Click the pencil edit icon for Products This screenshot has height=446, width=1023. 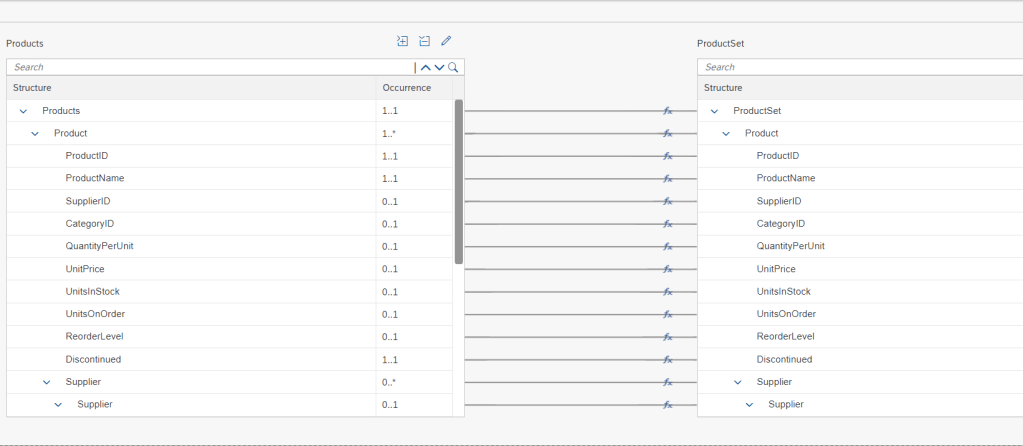446,41
